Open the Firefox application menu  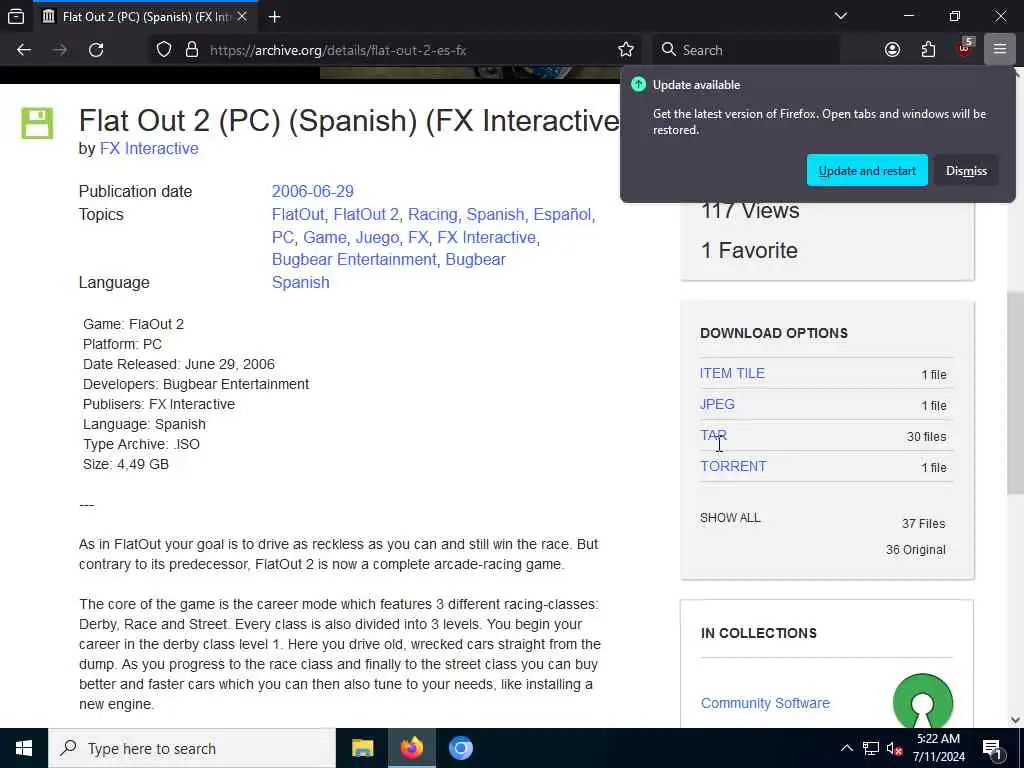tap(999, 50)
